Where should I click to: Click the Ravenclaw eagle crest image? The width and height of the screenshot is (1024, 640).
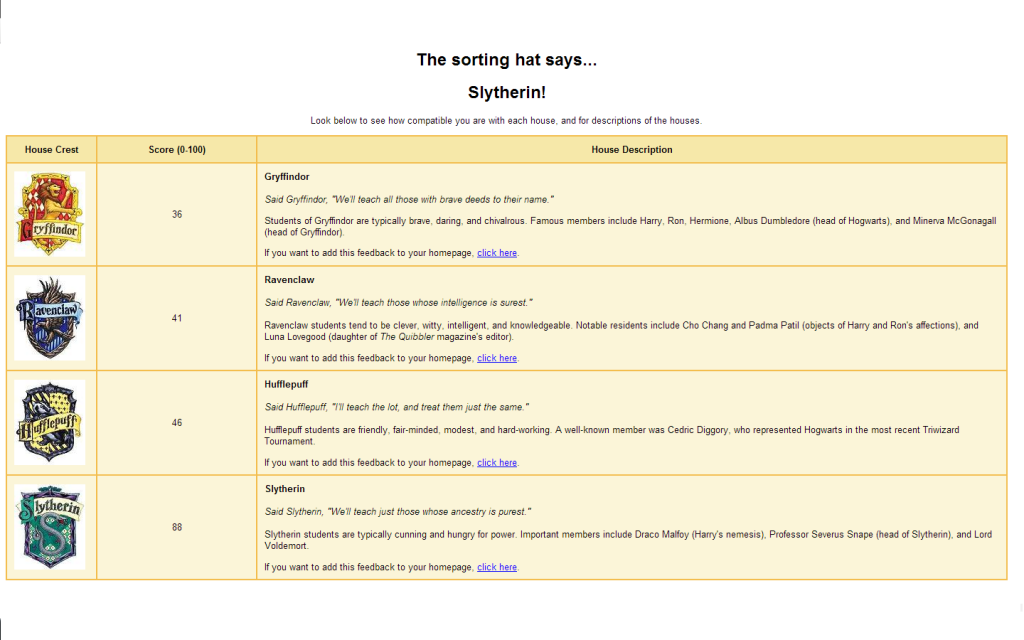point(50,318)
